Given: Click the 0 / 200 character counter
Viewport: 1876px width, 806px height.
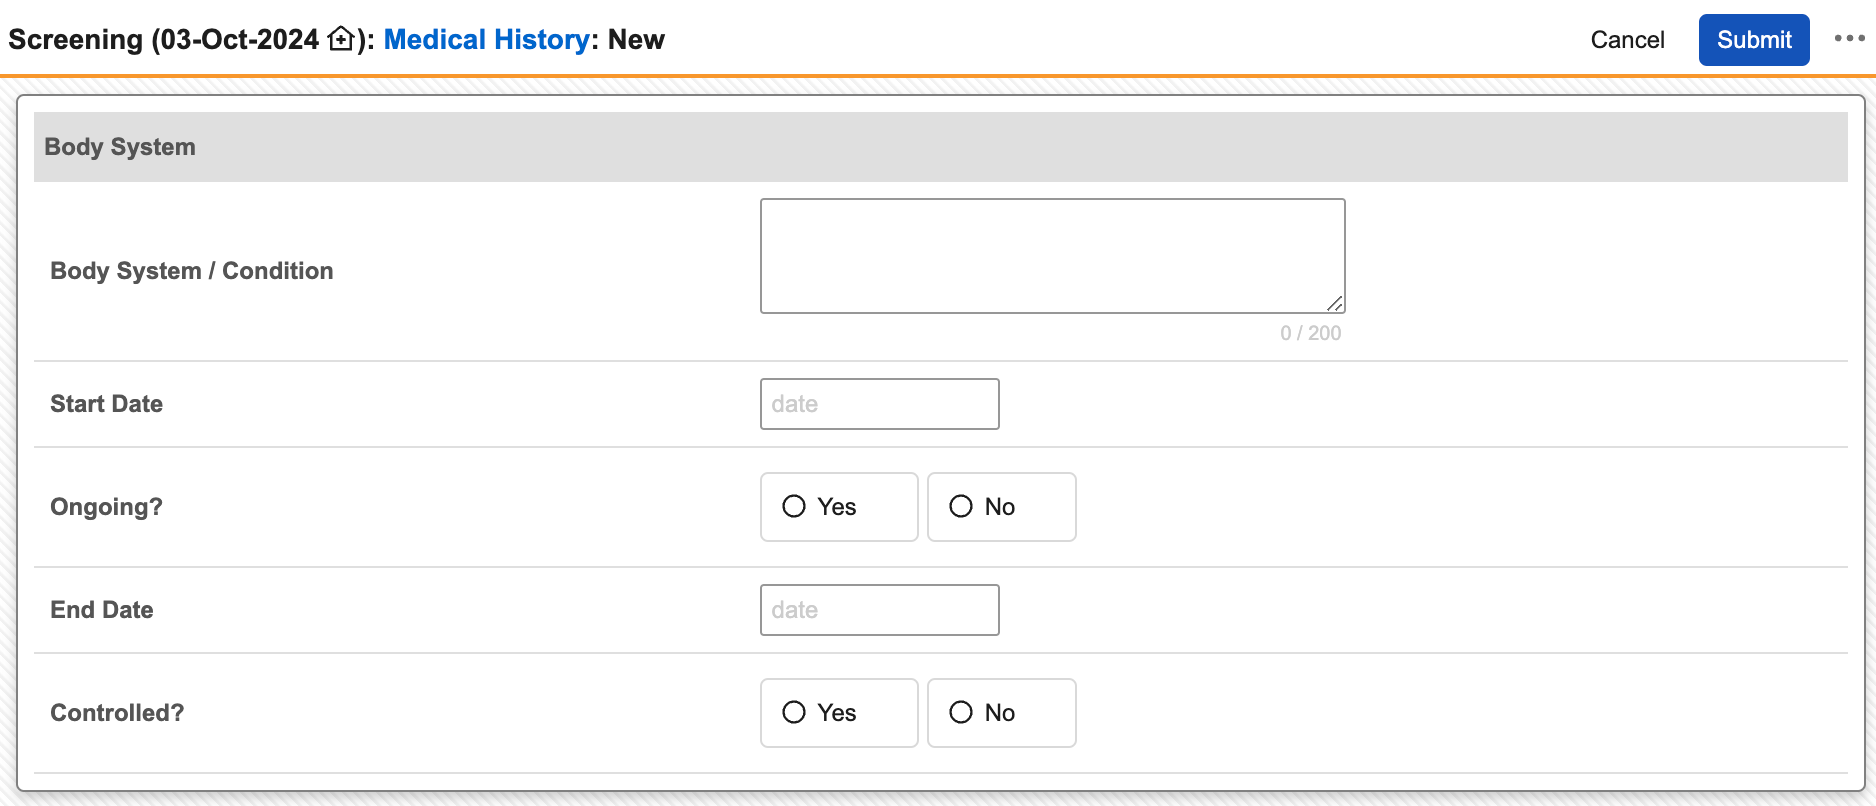Looking at the screenshot, I should click(1310, 333).
